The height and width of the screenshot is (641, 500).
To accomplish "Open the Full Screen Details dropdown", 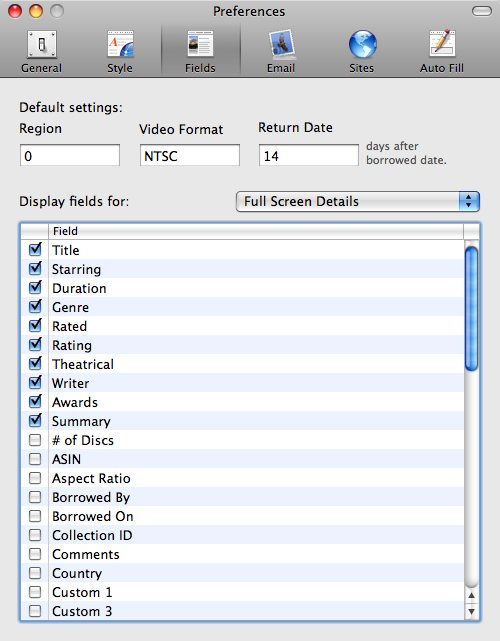I will tap(358, 202).
